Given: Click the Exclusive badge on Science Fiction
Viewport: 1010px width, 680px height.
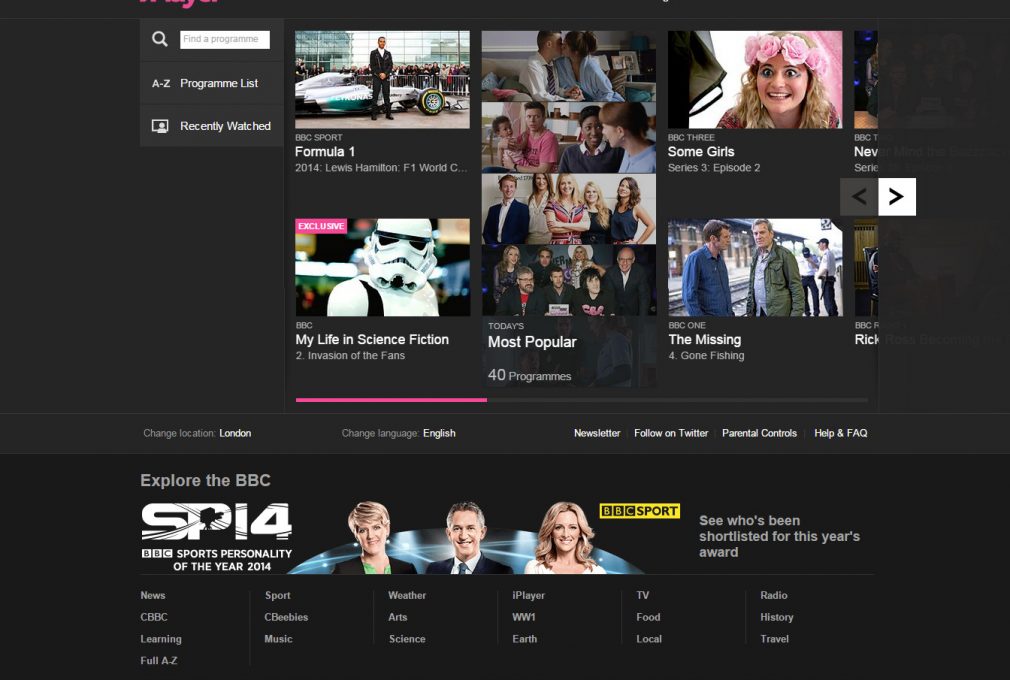Looking at the screenshot, I should [x=320, y=226].
